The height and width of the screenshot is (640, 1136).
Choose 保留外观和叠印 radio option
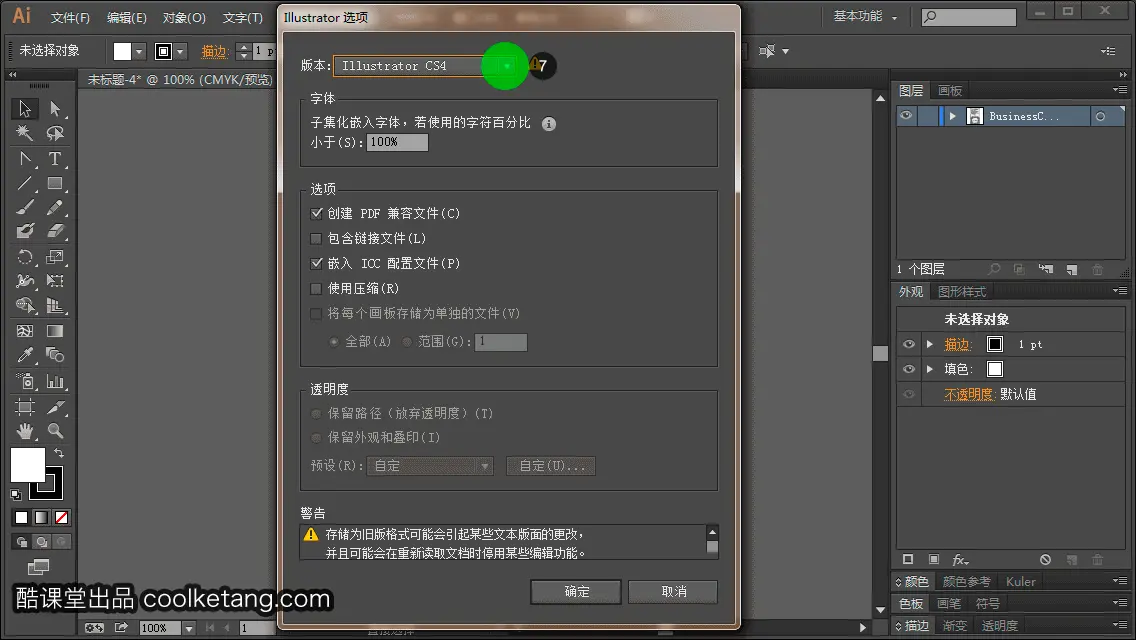(x=316, y=438)
